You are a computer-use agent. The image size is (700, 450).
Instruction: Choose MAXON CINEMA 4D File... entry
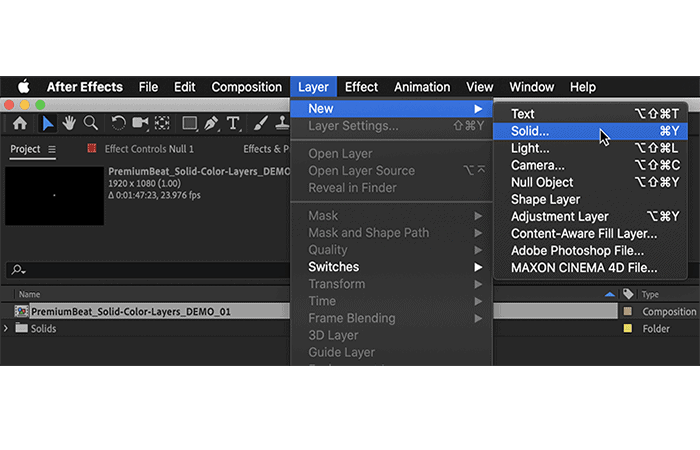(590, 268)
